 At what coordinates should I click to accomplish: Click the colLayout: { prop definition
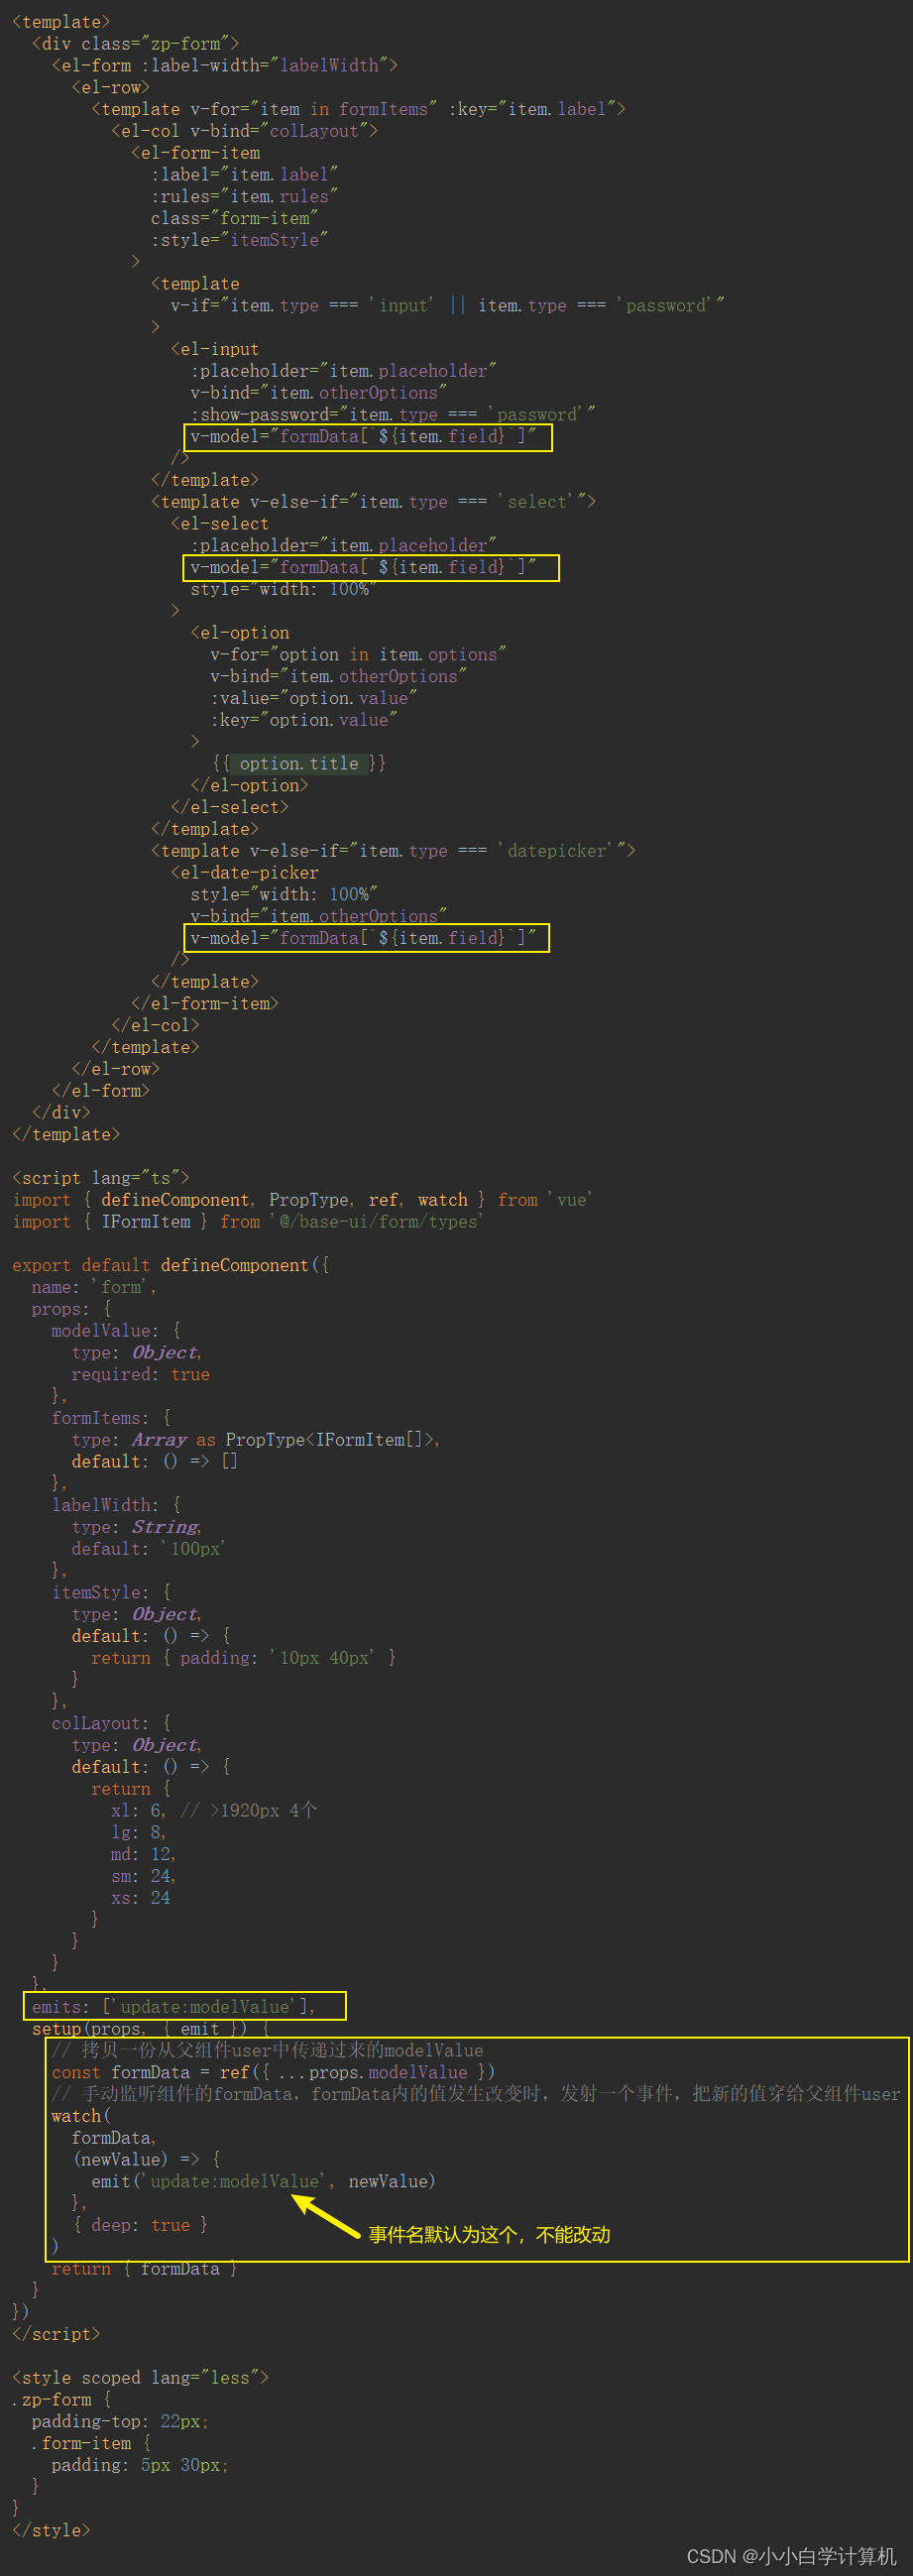coord(111,1724)
